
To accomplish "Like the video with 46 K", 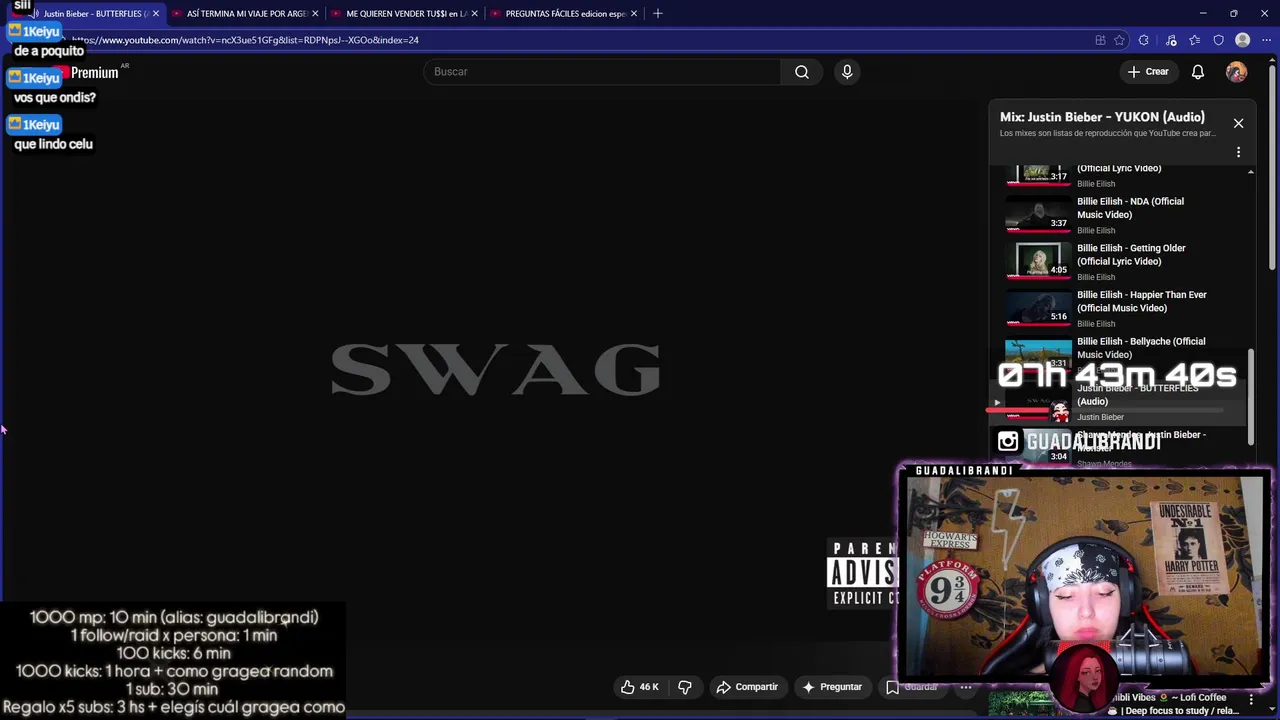I will [639, 687].
